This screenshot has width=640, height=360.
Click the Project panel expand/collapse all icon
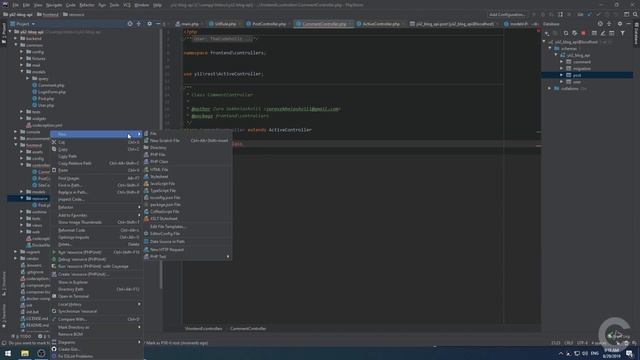tap(139, 24)
